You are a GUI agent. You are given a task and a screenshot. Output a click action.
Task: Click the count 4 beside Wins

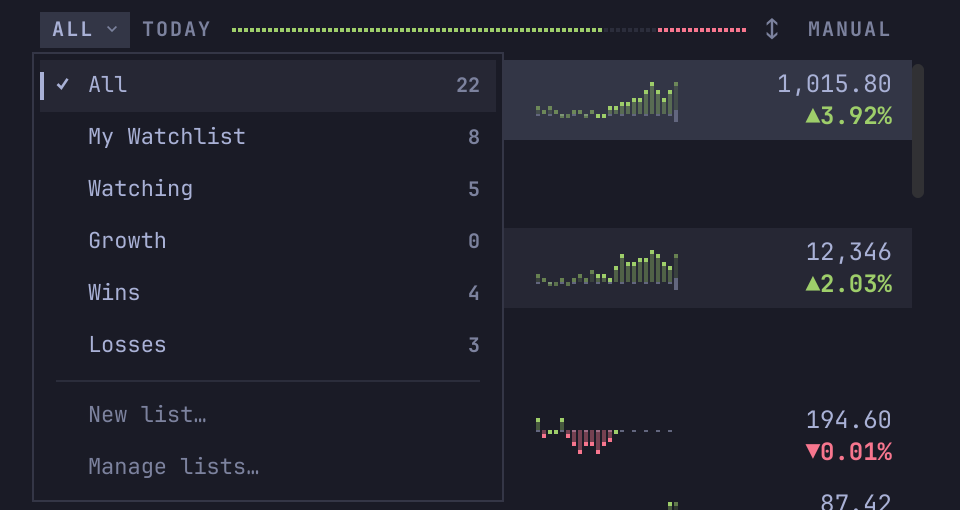(x=474, y=293)
